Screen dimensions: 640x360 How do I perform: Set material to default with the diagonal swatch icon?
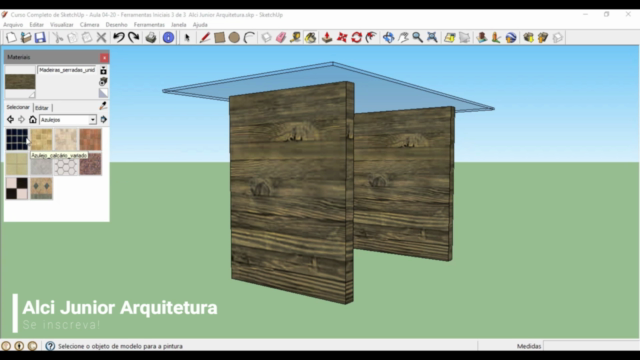(103, 93)
